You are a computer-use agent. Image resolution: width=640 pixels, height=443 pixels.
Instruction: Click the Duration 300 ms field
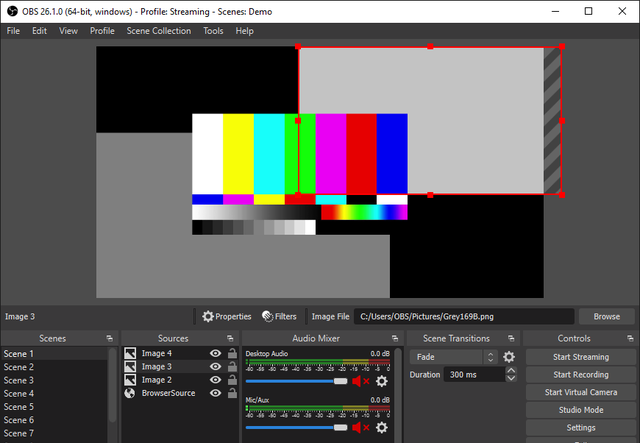(474, 374)
